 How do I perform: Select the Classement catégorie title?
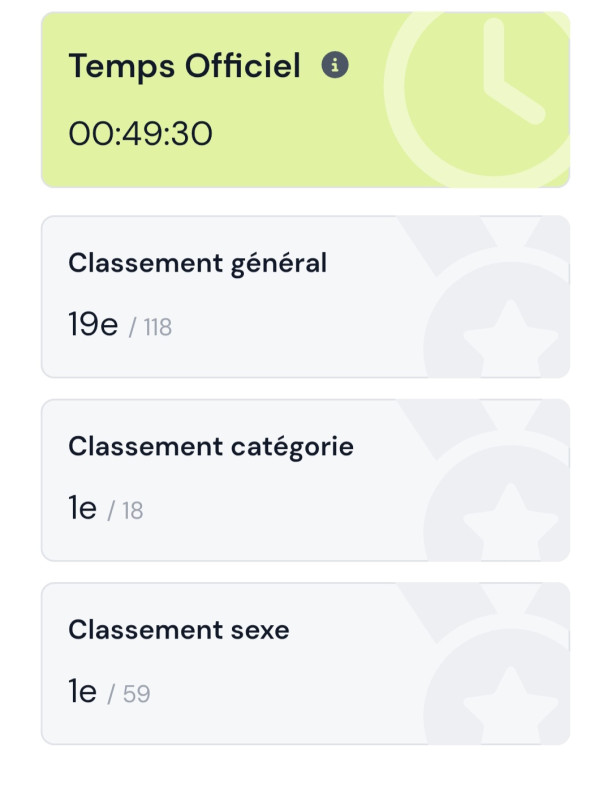[210, 446]
